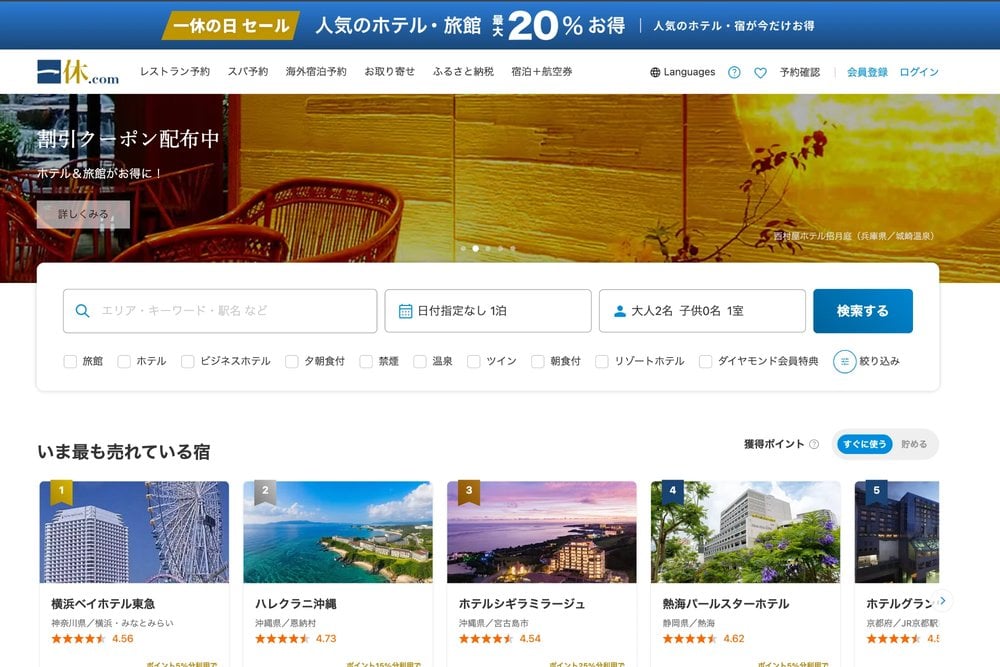The width and height of the screenshot is (1000, 667).
Task: Click the 一休.com logo
Action: pyautogui.click(x=78, y=72)
